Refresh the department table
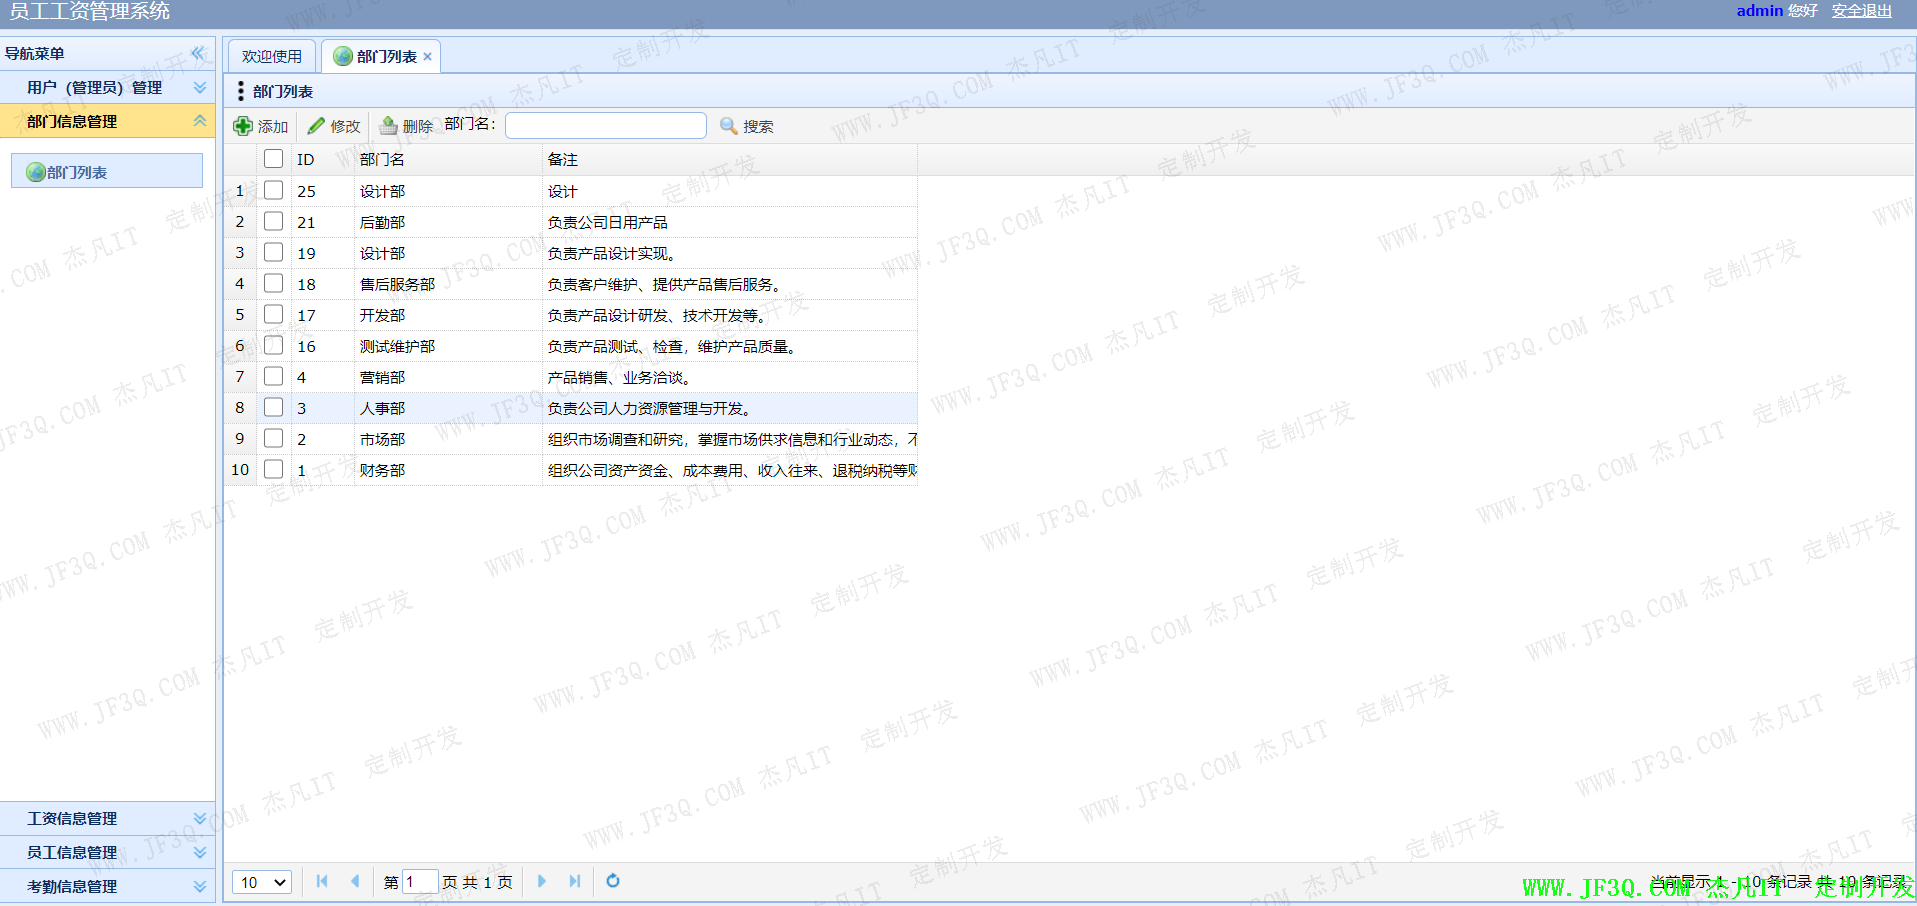This screenshot has height=906, width=1917. 613,881
